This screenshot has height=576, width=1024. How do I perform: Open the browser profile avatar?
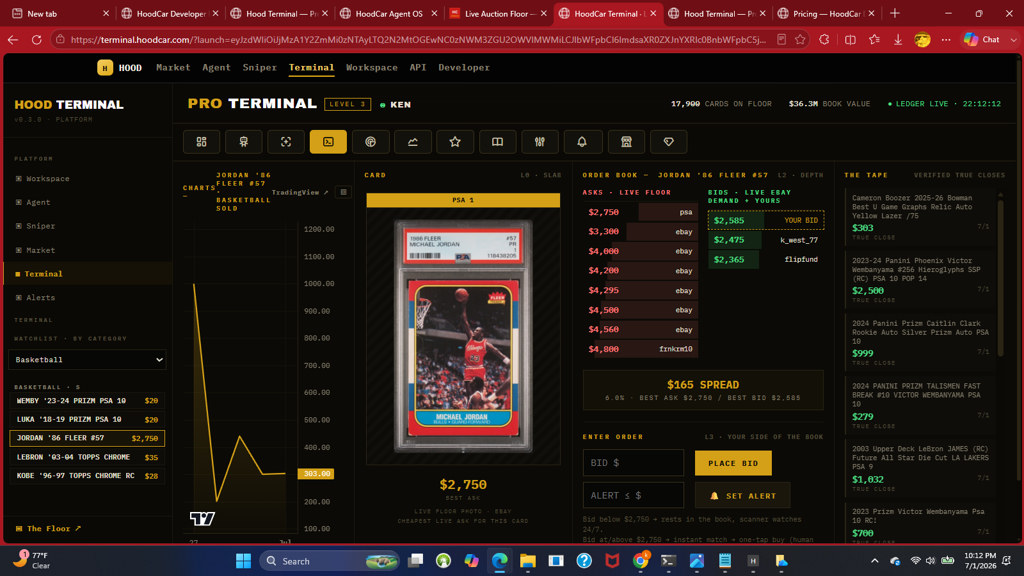[922, 40]
